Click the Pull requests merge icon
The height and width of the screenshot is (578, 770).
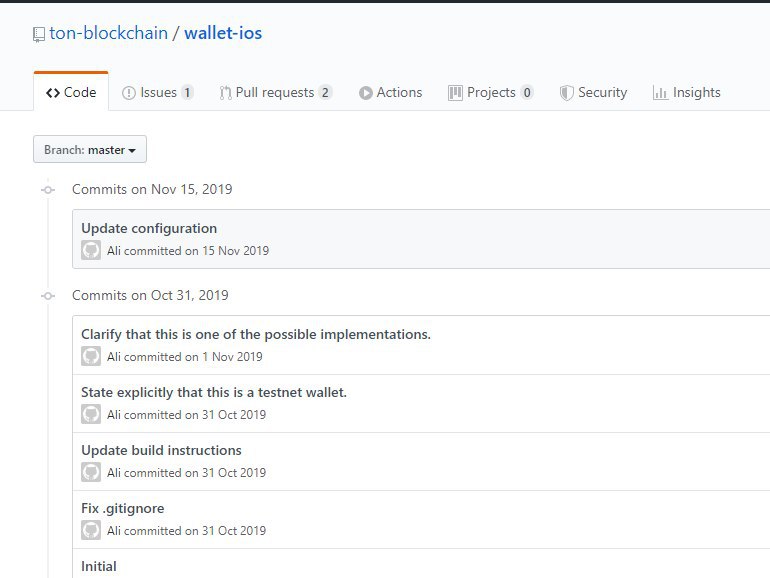[225, 93]
